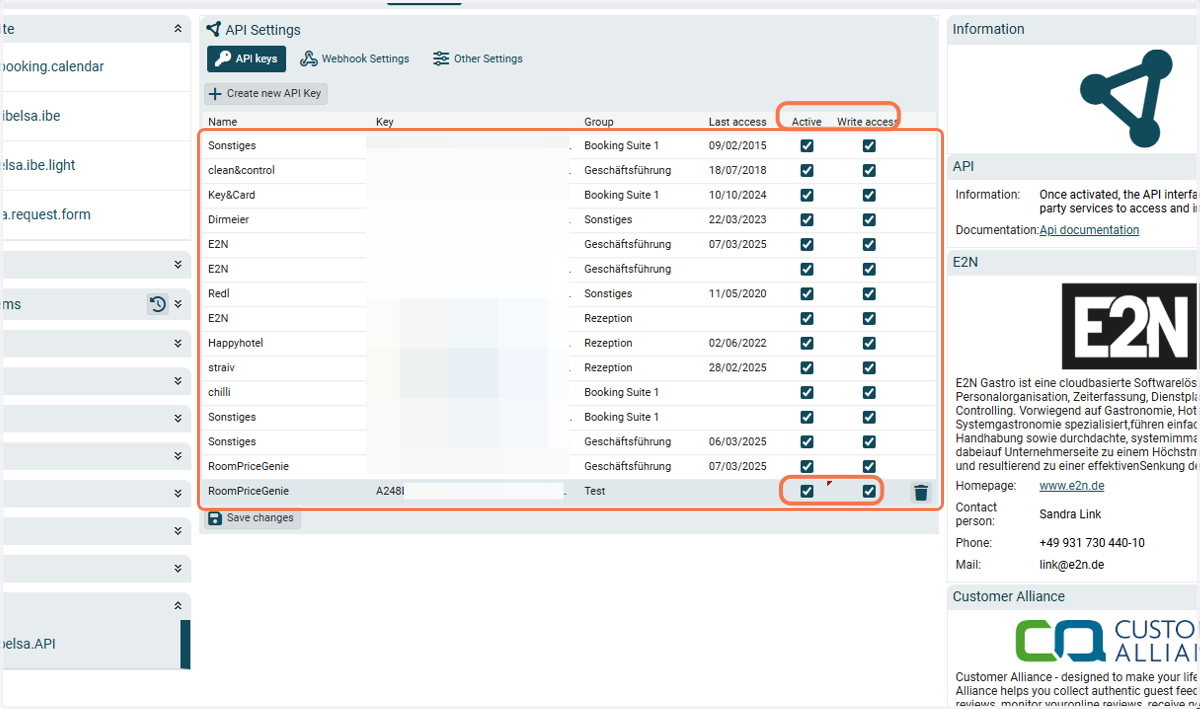Select the Redl row name
Screen dimensions: 1200x709
point(218,294)
